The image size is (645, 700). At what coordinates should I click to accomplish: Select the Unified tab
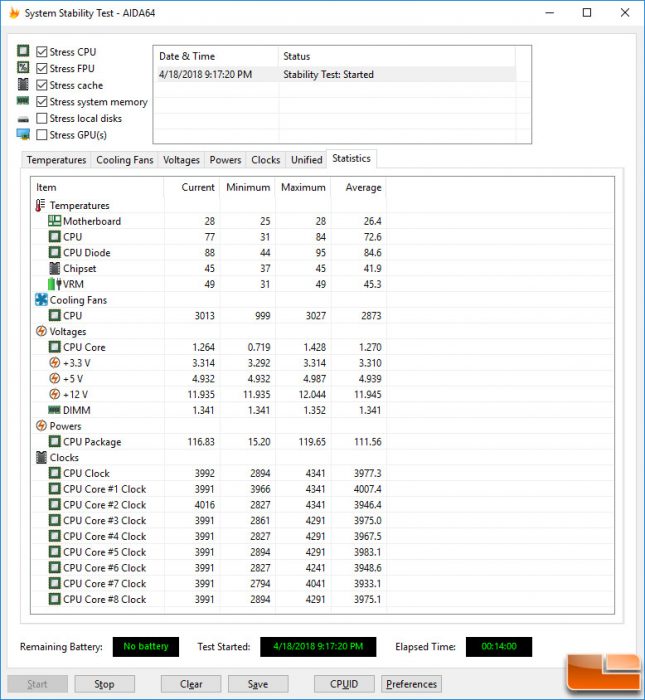pos(306,160)
